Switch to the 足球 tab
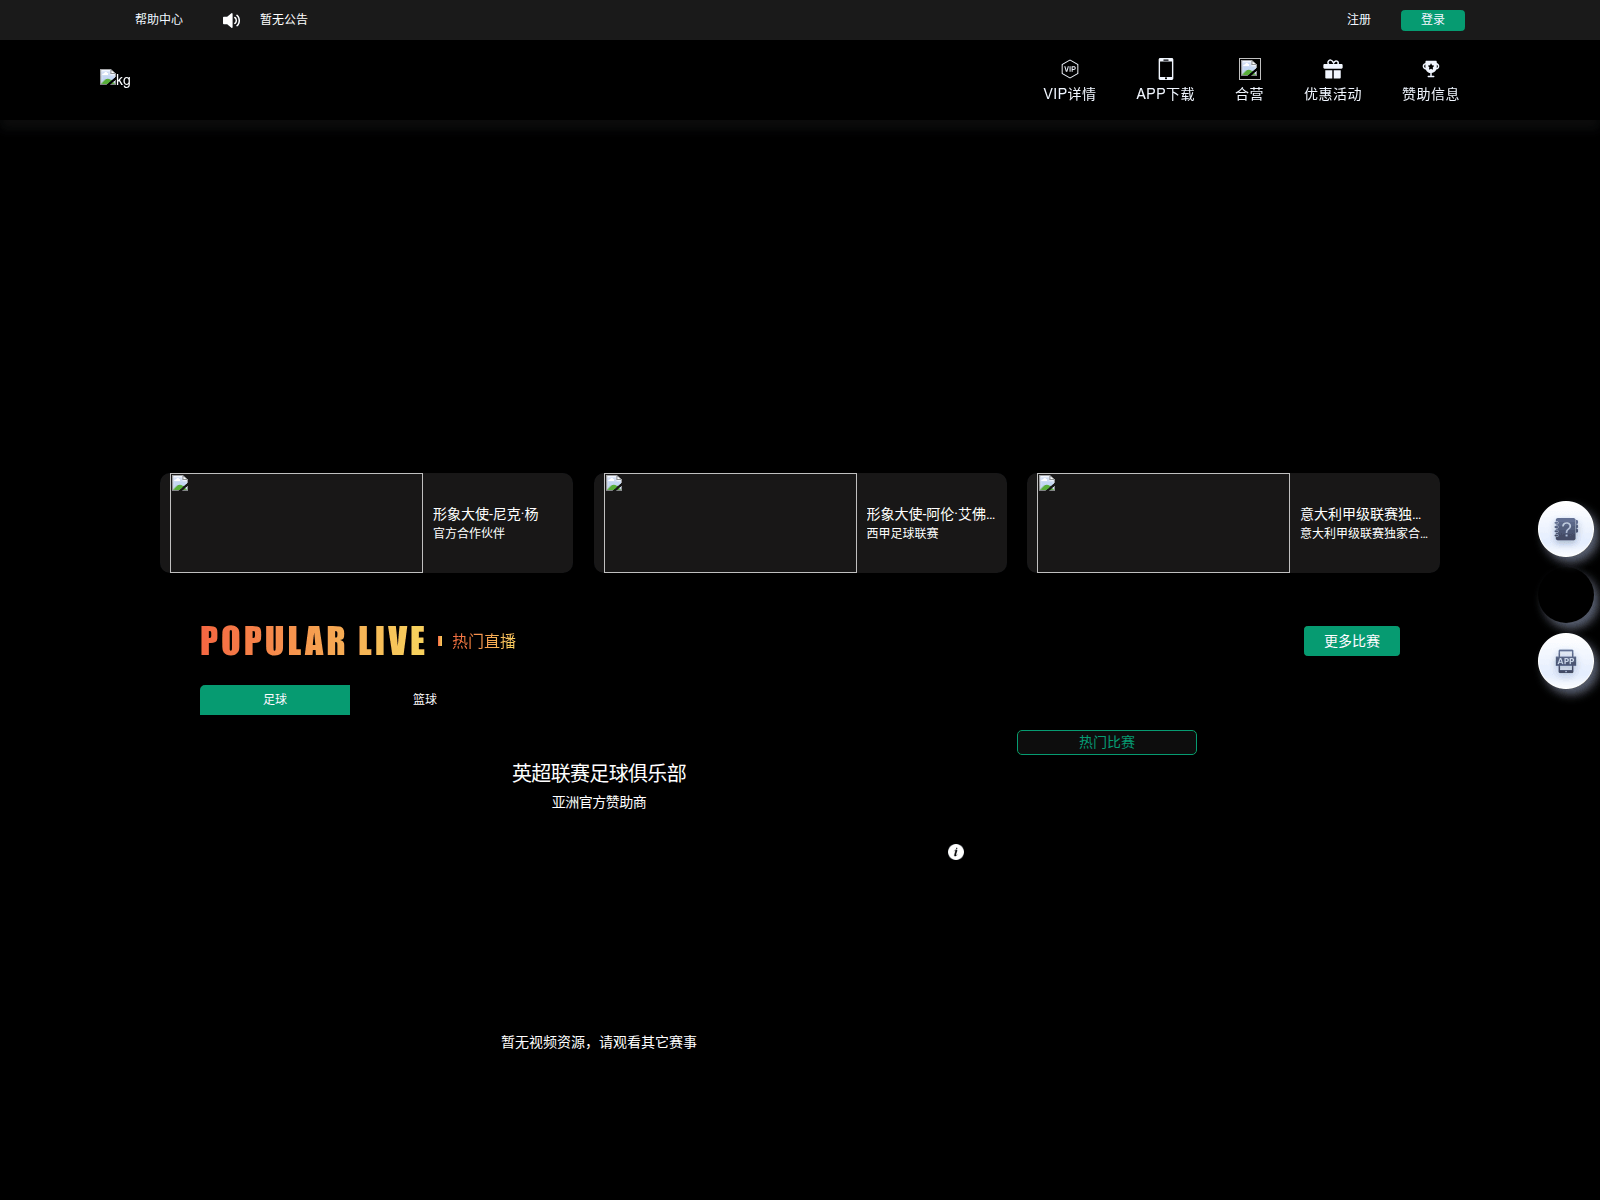Image resolution: width=1600 pixels, height=1200 pixels. pos(274,700)
